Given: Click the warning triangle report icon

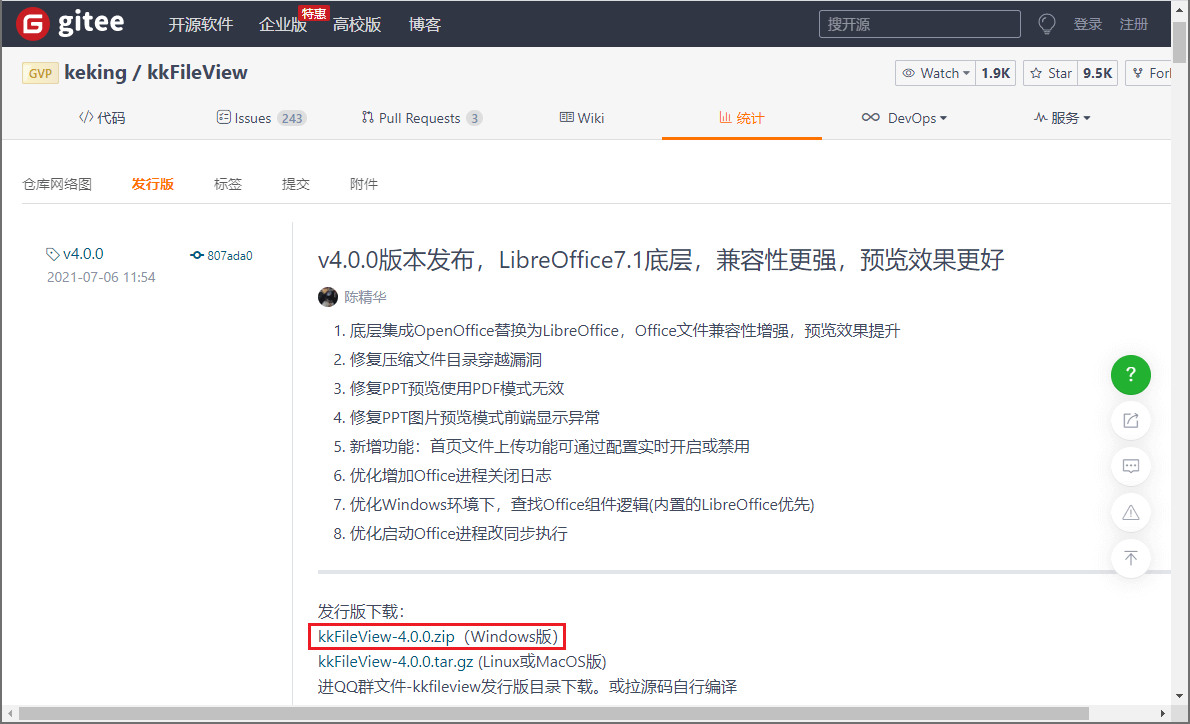Looking at the screenshot, I should (1131, 512).
